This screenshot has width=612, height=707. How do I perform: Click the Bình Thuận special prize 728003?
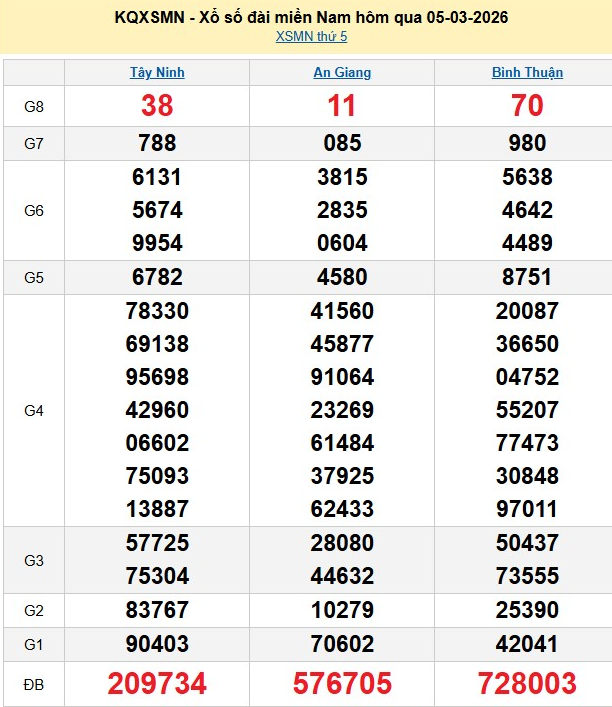pyautogui.click(x=527, y=683)
